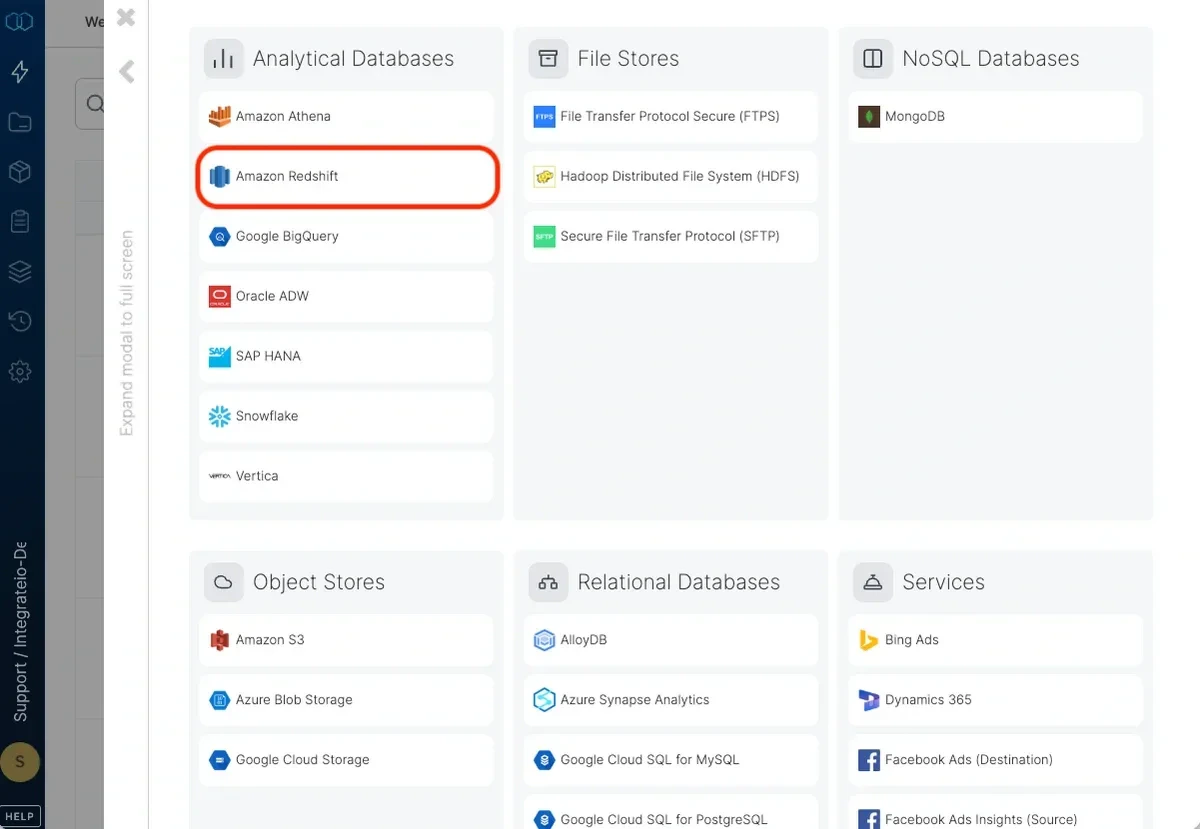Open the folder icon in the sidebar
1200x829 pixels.
tap(21, 121)
